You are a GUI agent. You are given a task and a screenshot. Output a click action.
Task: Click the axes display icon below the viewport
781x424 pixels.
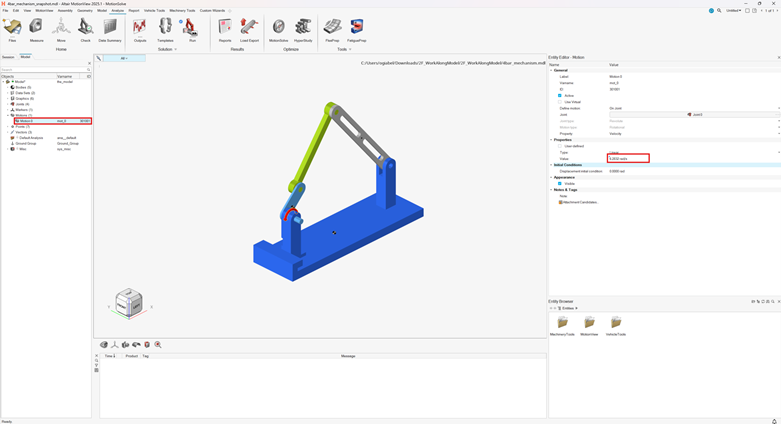tap(115, 345)
